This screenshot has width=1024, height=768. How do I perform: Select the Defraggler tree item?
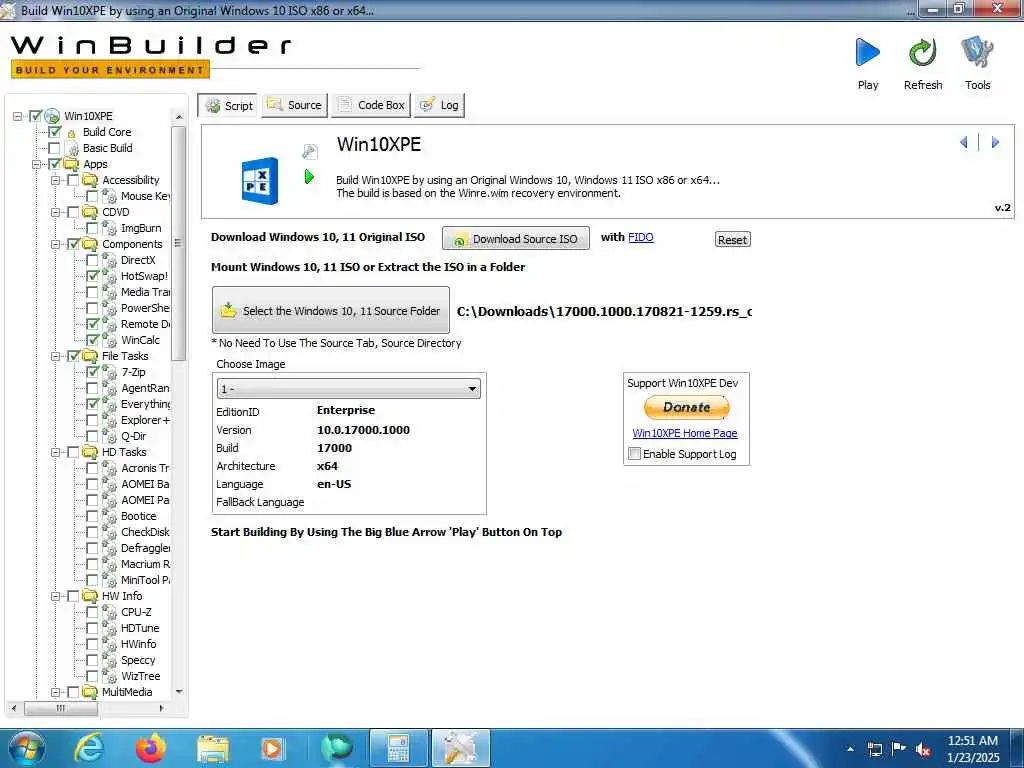point(145,549)
